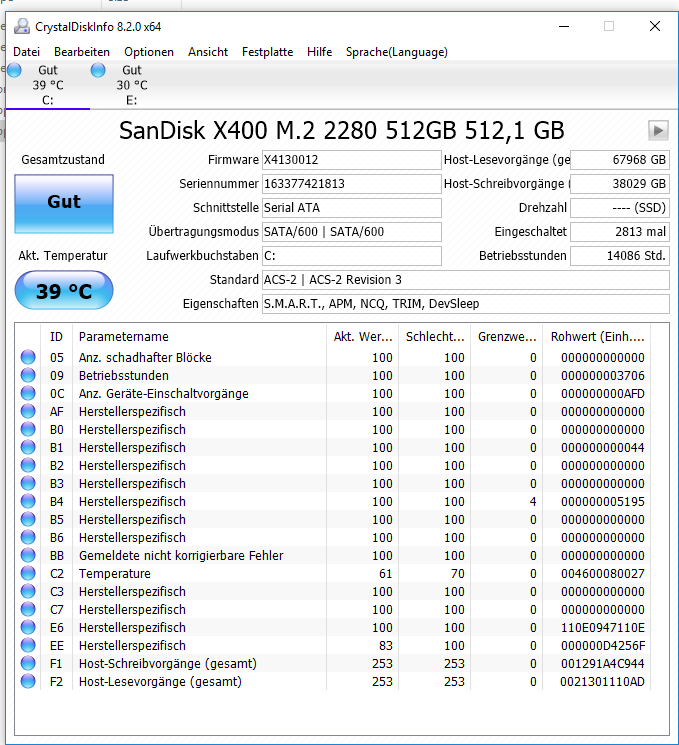Screen dimensions: 679x745
Task: Open the Hilfe menu
Action: tap(319, 52)
